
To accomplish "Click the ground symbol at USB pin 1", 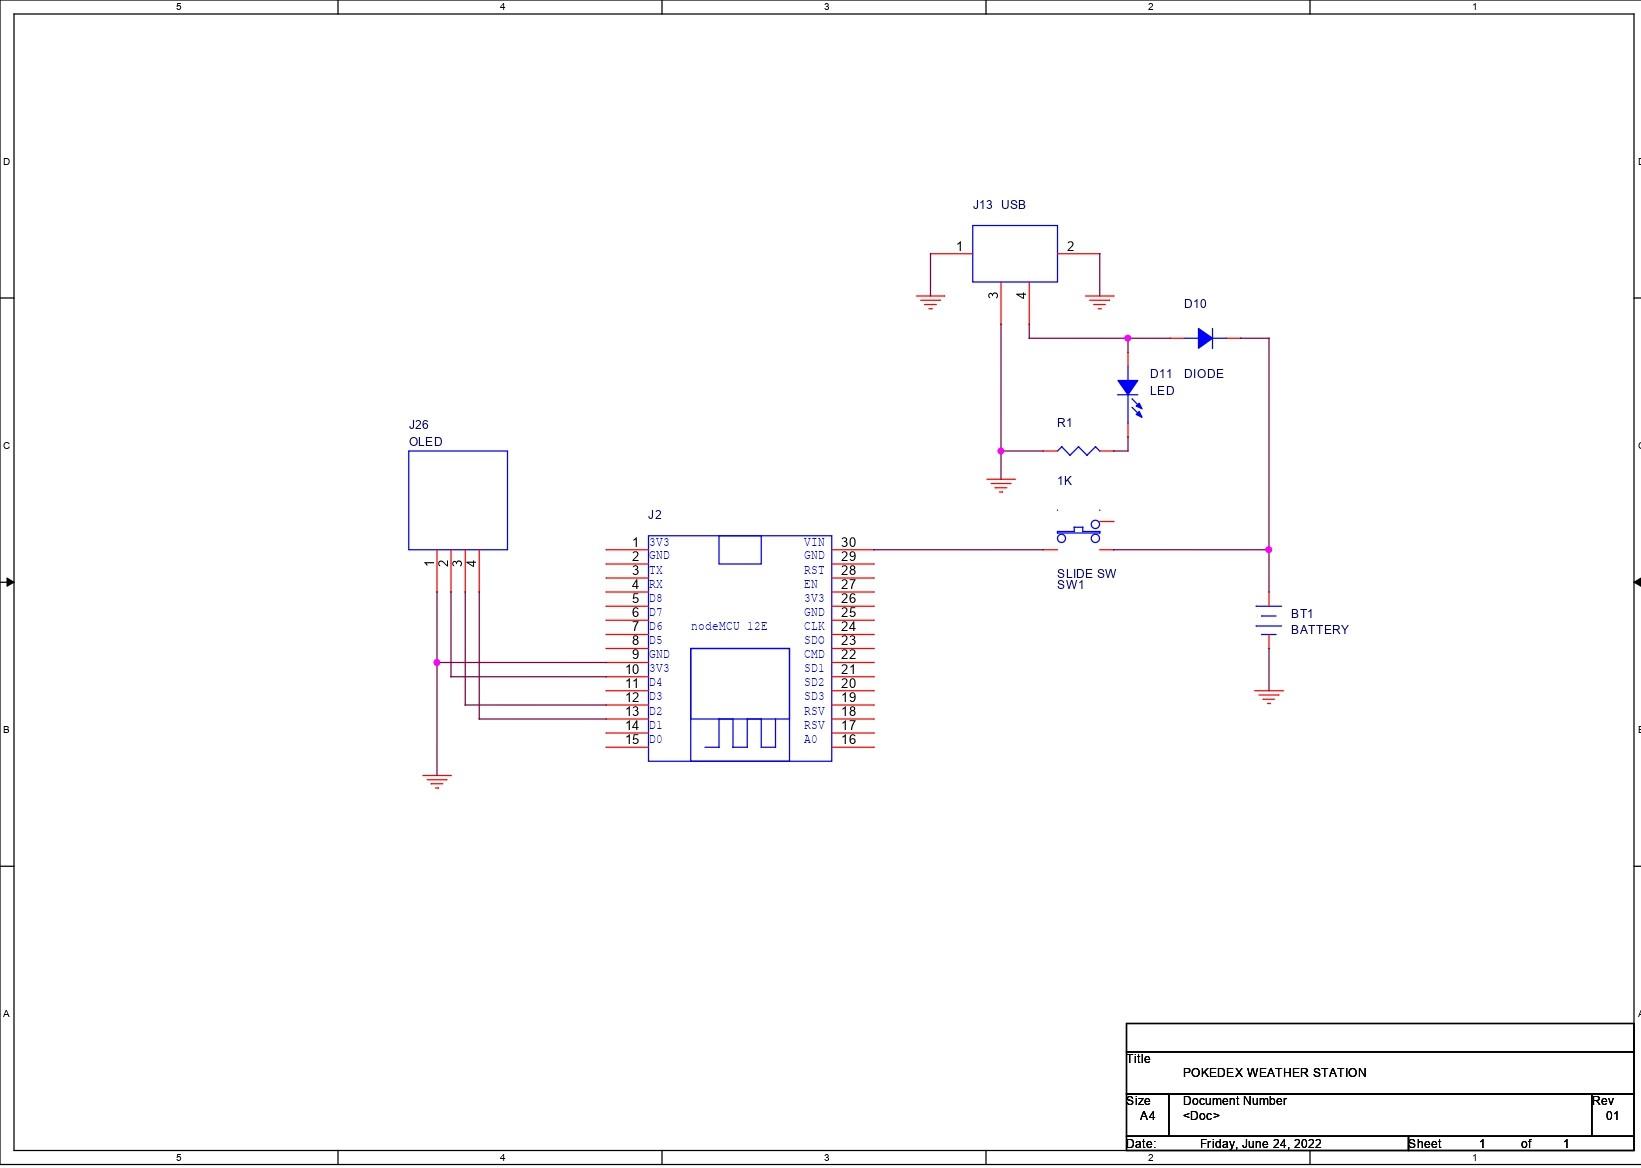I will (931, 301).
